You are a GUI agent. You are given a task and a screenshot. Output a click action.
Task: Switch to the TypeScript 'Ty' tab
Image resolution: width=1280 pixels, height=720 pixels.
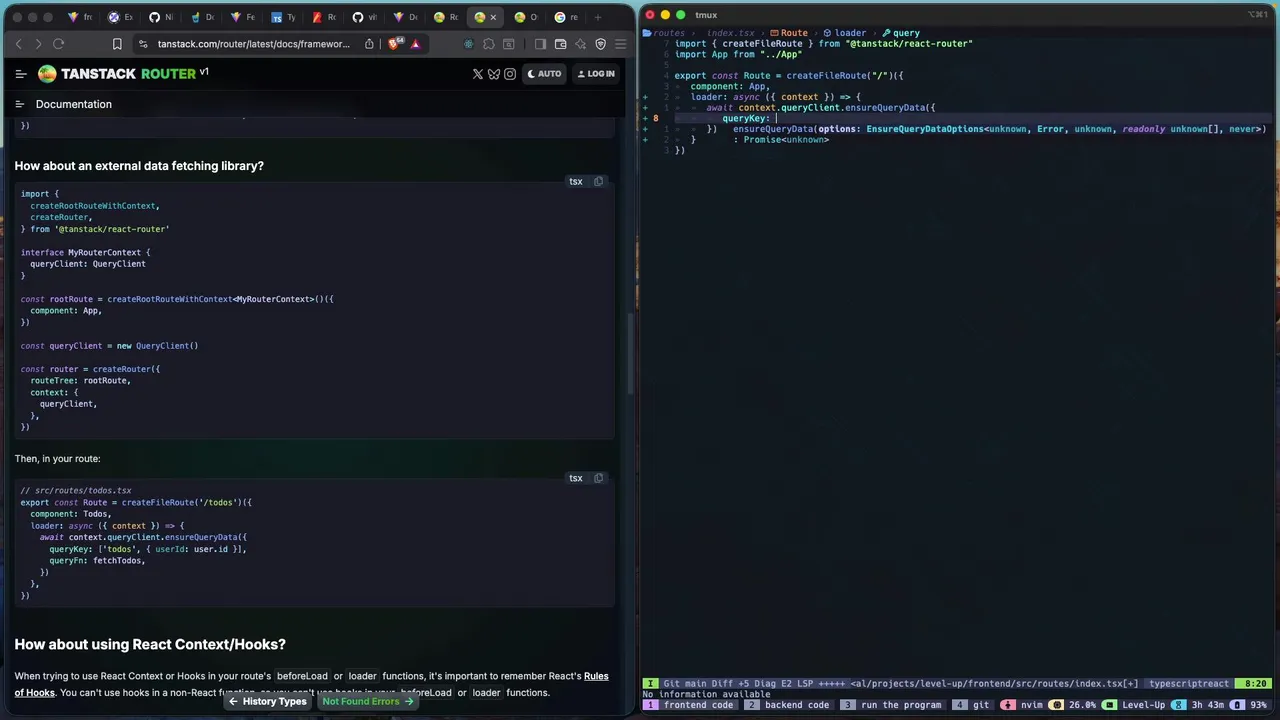(x=284, y=17)
